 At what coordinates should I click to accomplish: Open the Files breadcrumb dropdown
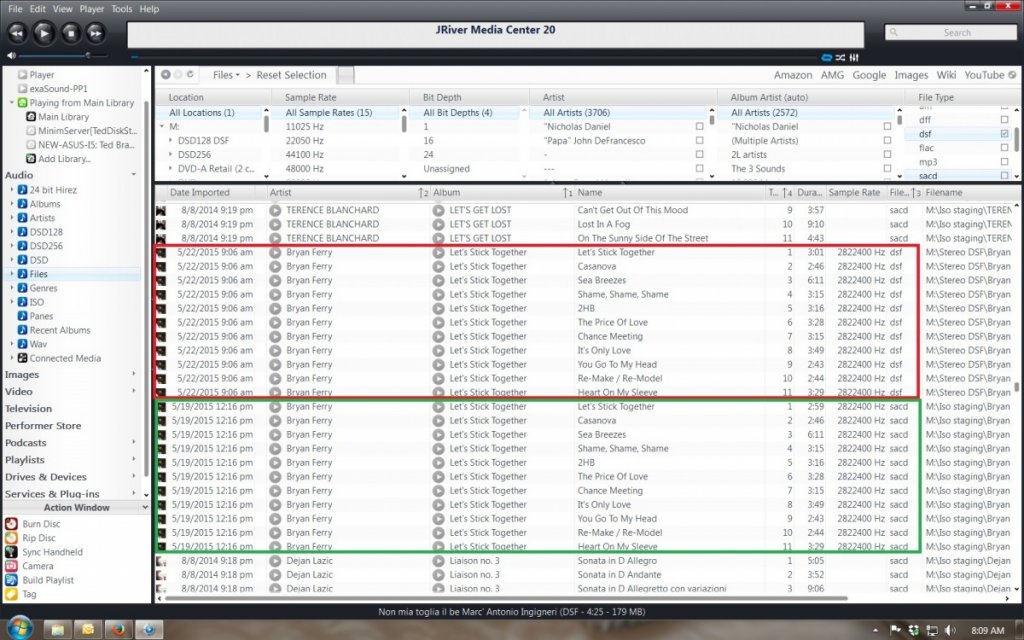tap(237, 75)
